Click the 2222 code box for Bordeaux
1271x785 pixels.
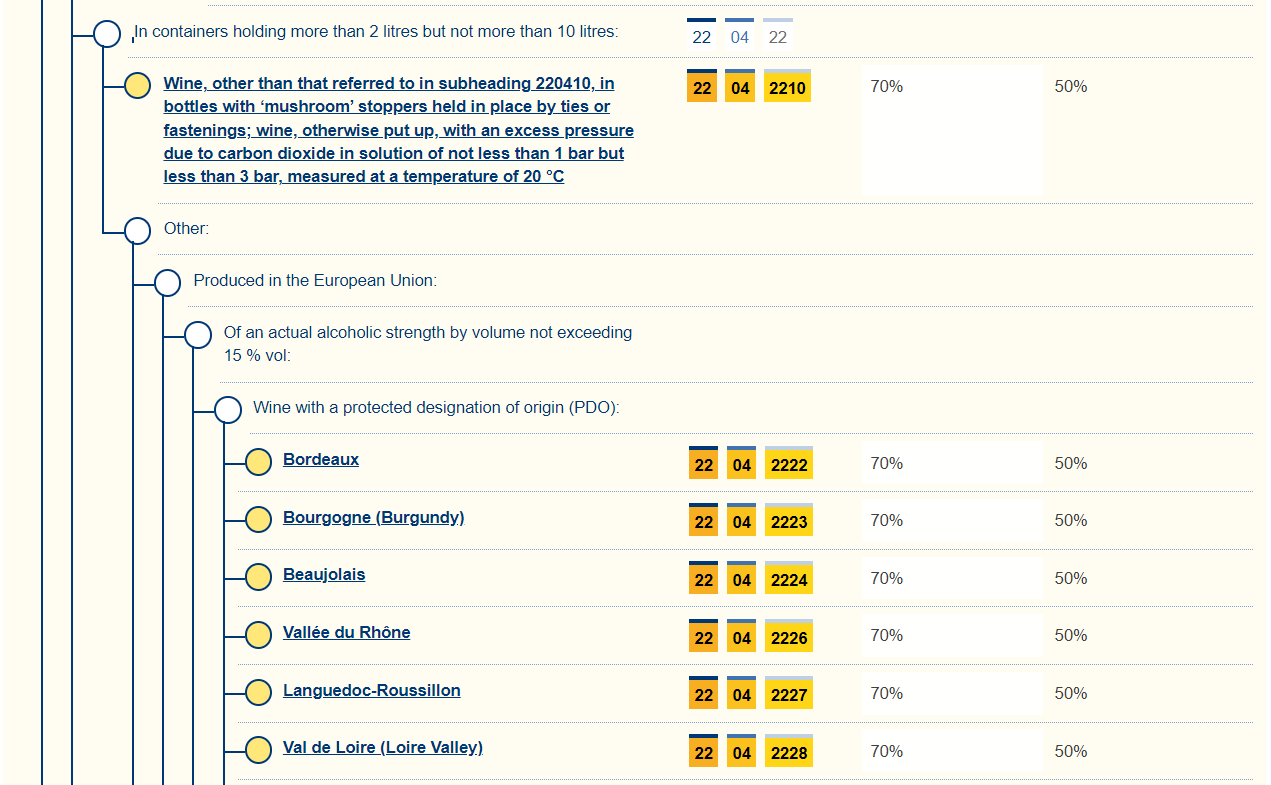pos(789,465)
